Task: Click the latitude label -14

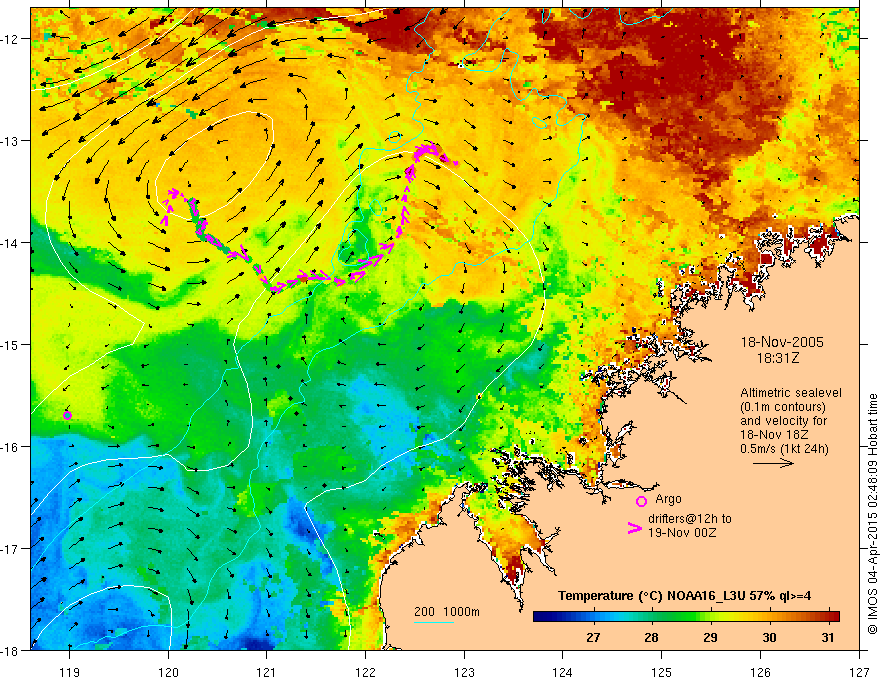Action: point(11,242)
